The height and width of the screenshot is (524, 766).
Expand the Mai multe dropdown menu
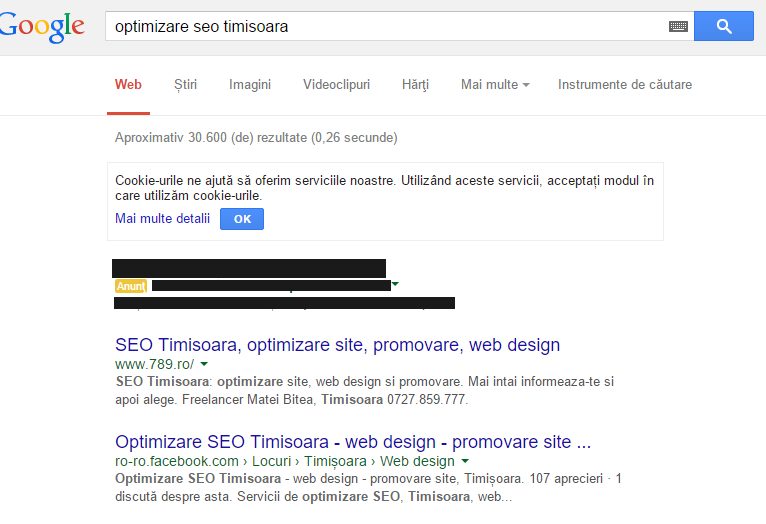(495, 85)
